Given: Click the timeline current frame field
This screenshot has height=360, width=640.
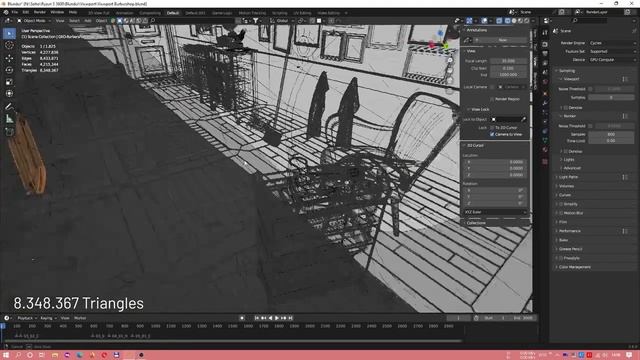Looking at the screenshot, I should 459,318.
